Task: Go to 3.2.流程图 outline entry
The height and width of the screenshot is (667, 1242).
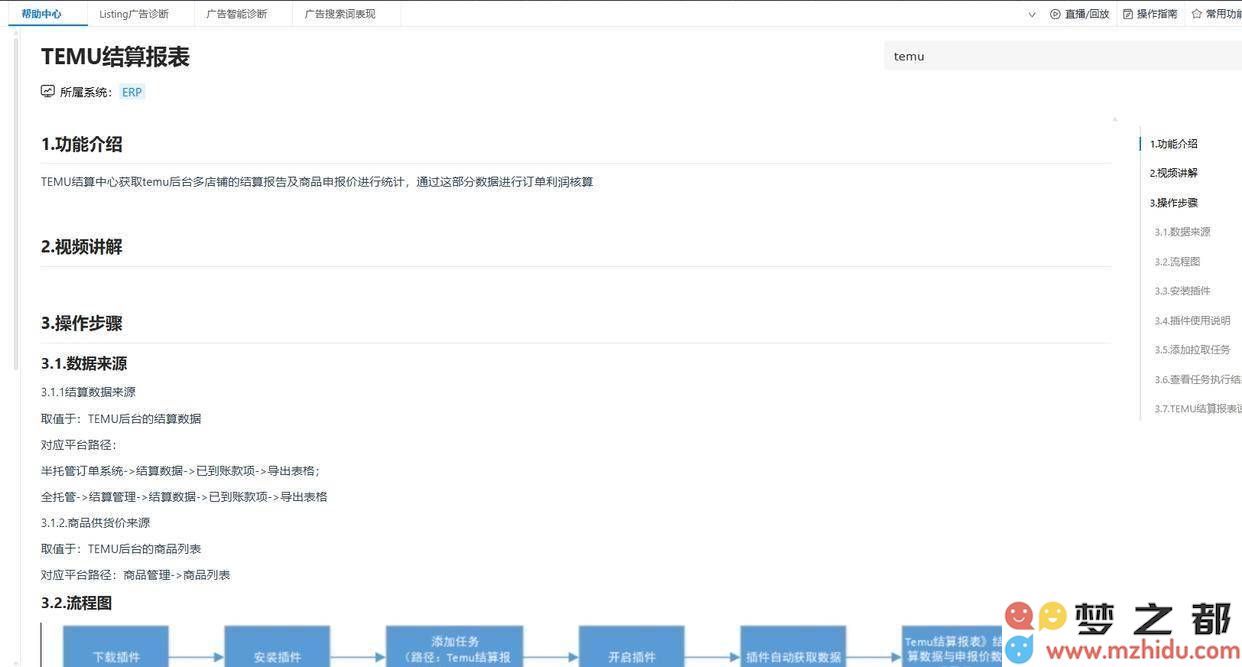Action: point(1177,262)
